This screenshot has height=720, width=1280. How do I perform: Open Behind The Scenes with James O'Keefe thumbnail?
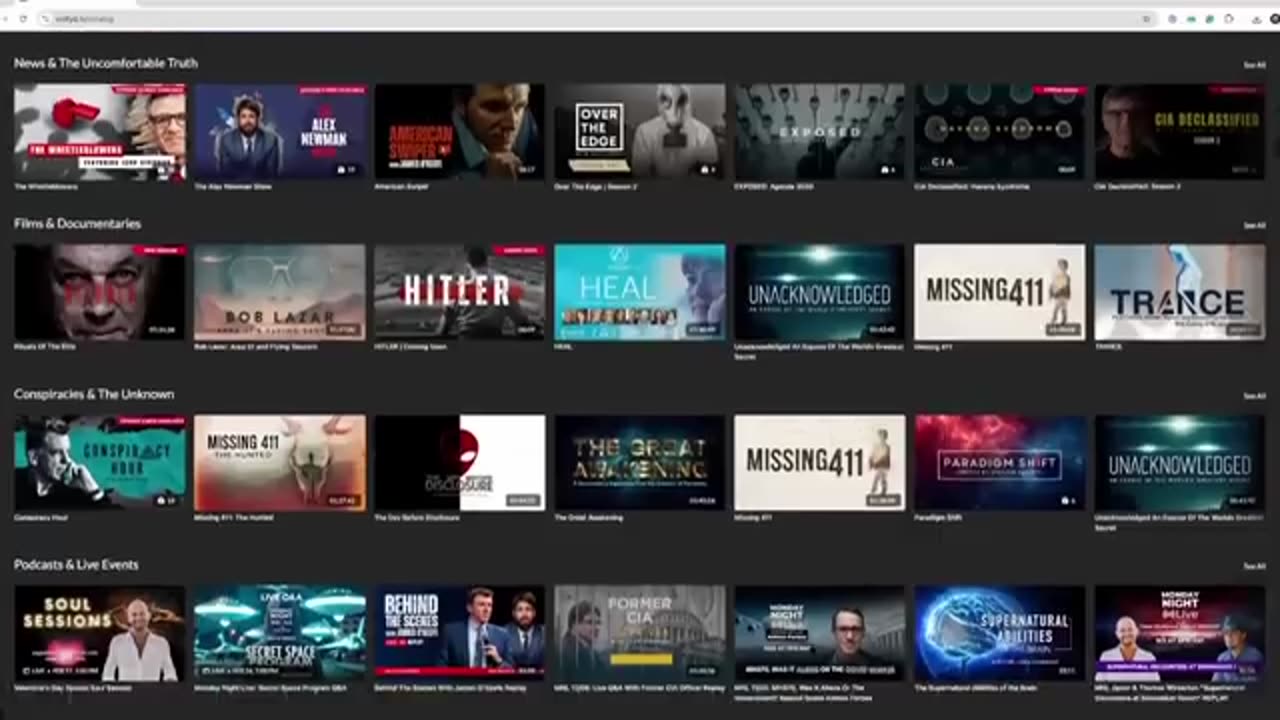pyautogui.click(x=460, y=633)
